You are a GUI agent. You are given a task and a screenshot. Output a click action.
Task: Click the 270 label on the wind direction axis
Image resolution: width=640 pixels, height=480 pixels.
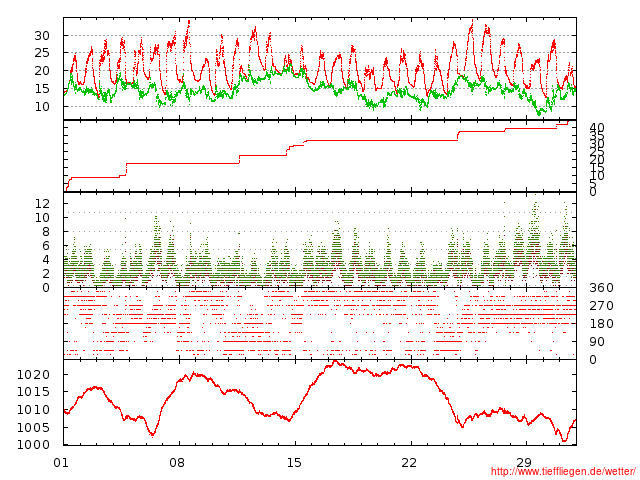click(601, 306)
